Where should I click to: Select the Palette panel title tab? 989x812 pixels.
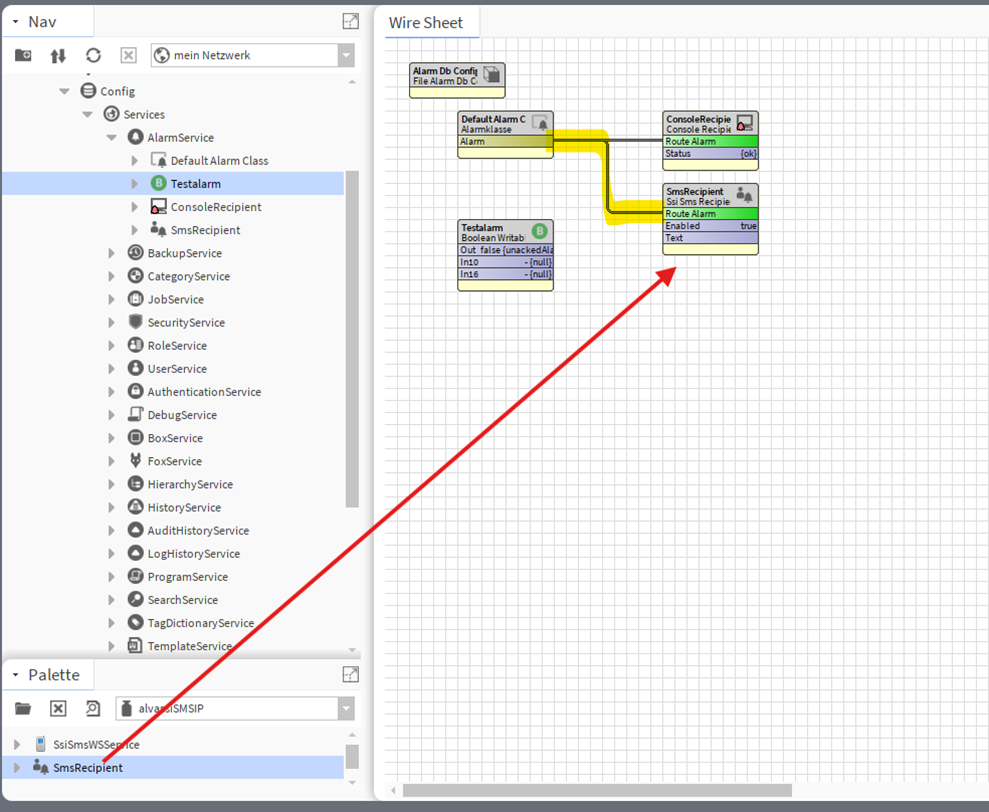[54, 675]
